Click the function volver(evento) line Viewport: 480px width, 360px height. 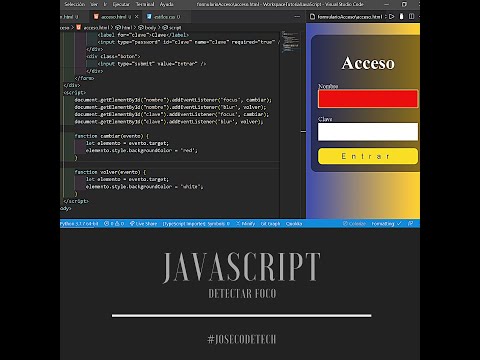pos(110,172)
